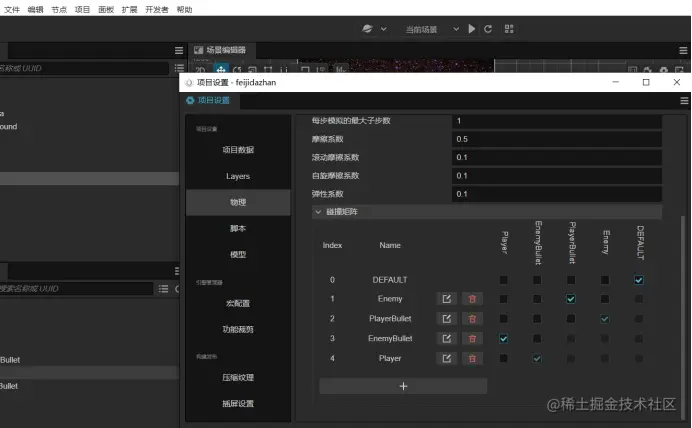Screen dimensions: 692x428
Task: Collapse the 碰撞矩阵 section
Action: 318,212
